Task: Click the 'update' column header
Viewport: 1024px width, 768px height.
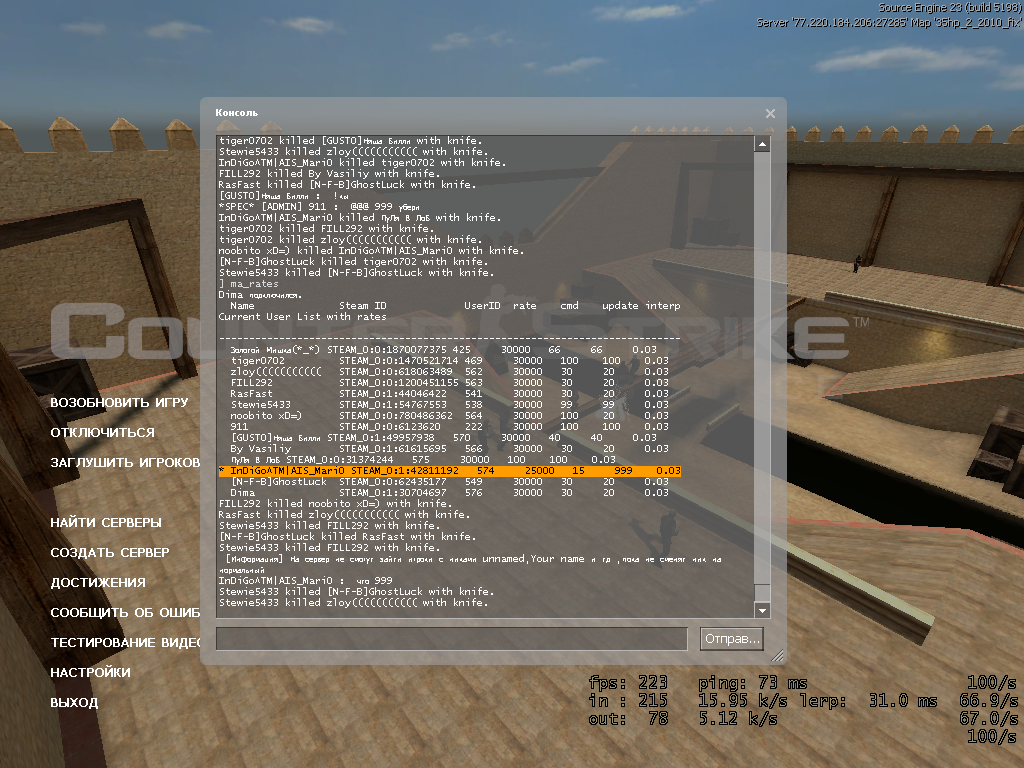Action: [620, 306]
